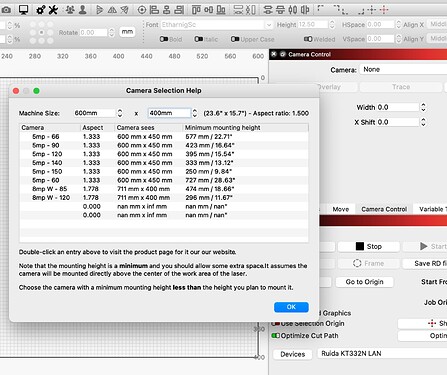
Task: Click the Save RD file button
Action: tap(425, 263)
